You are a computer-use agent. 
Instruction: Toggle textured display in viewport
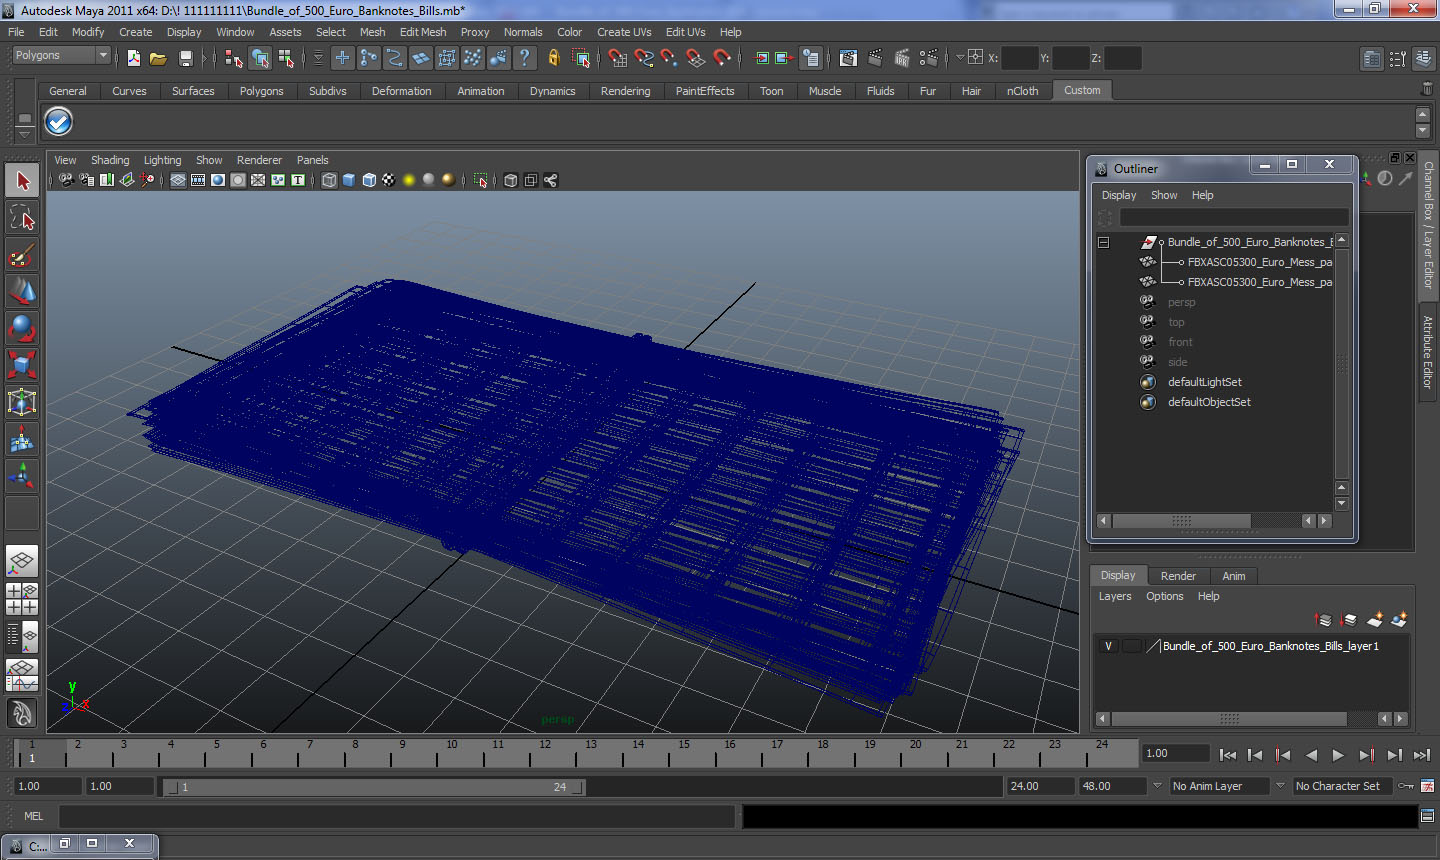[x=389, y=180]
